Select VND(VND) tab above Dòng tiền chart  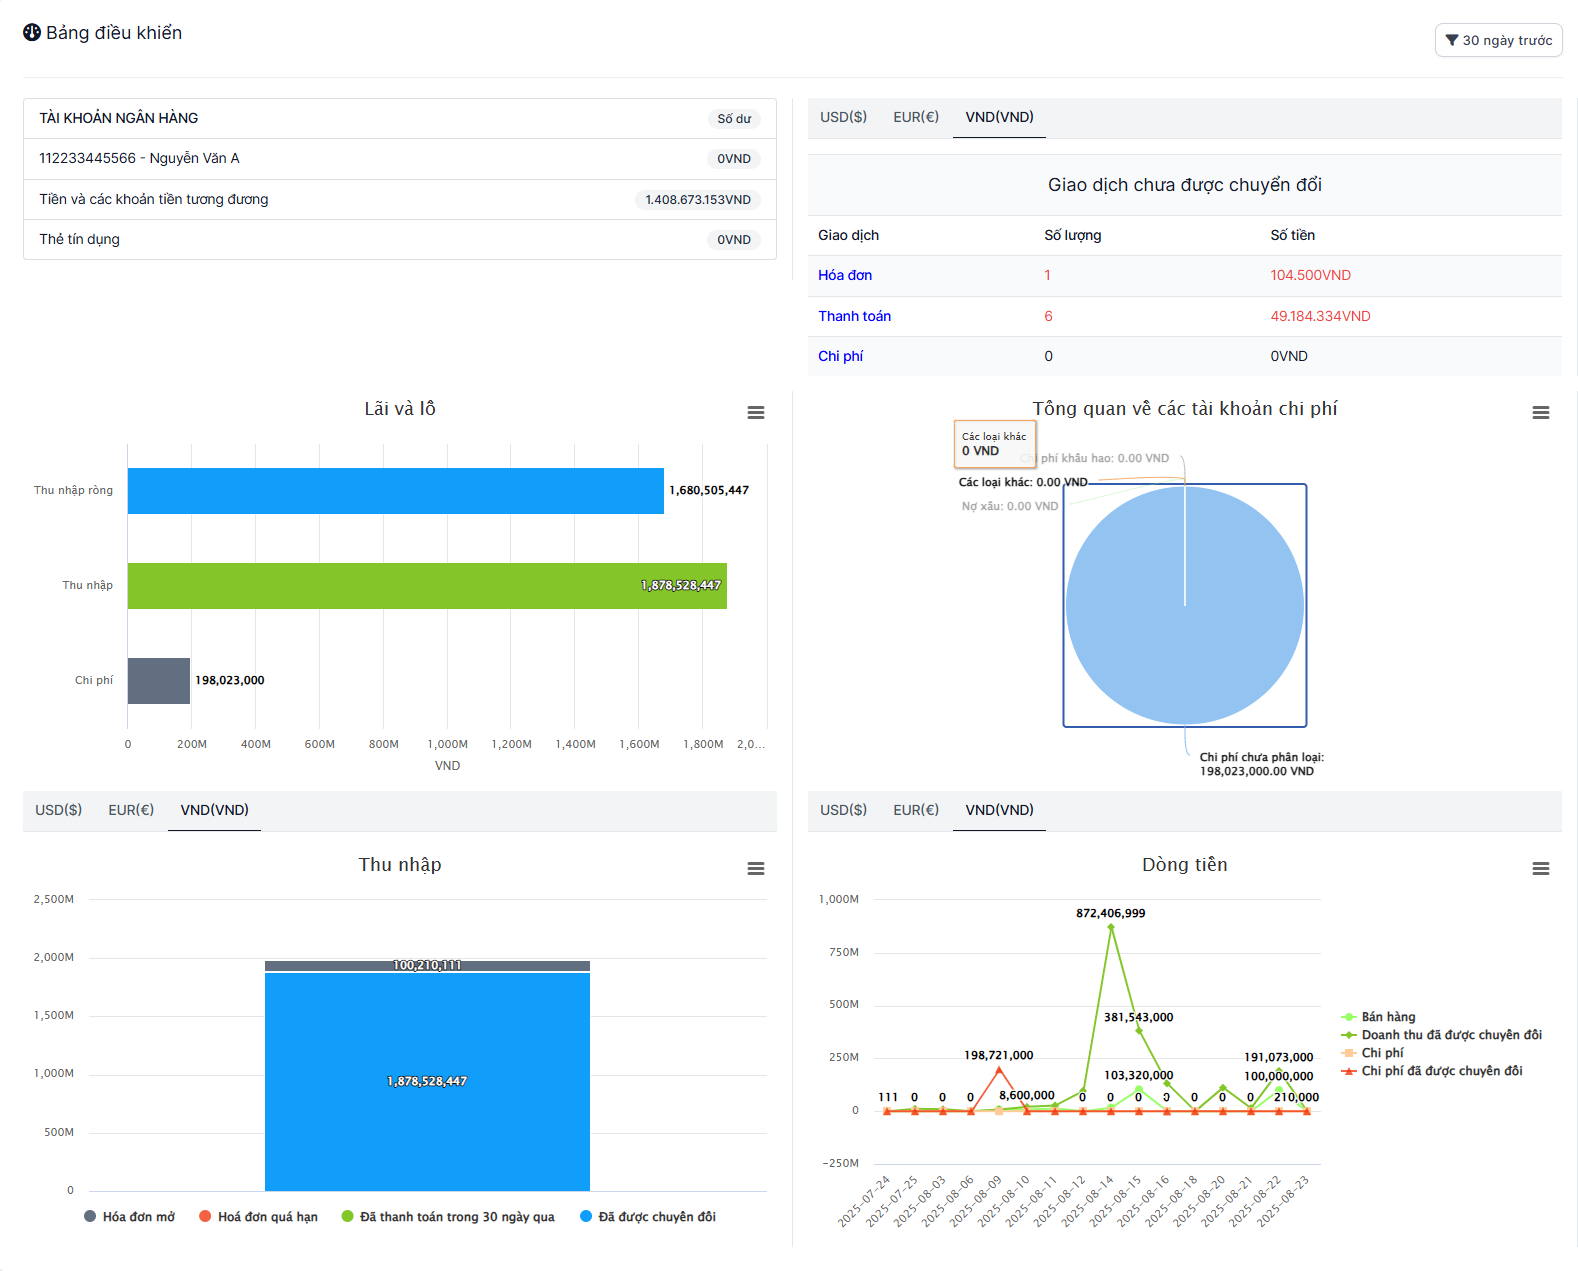point(999,810)
